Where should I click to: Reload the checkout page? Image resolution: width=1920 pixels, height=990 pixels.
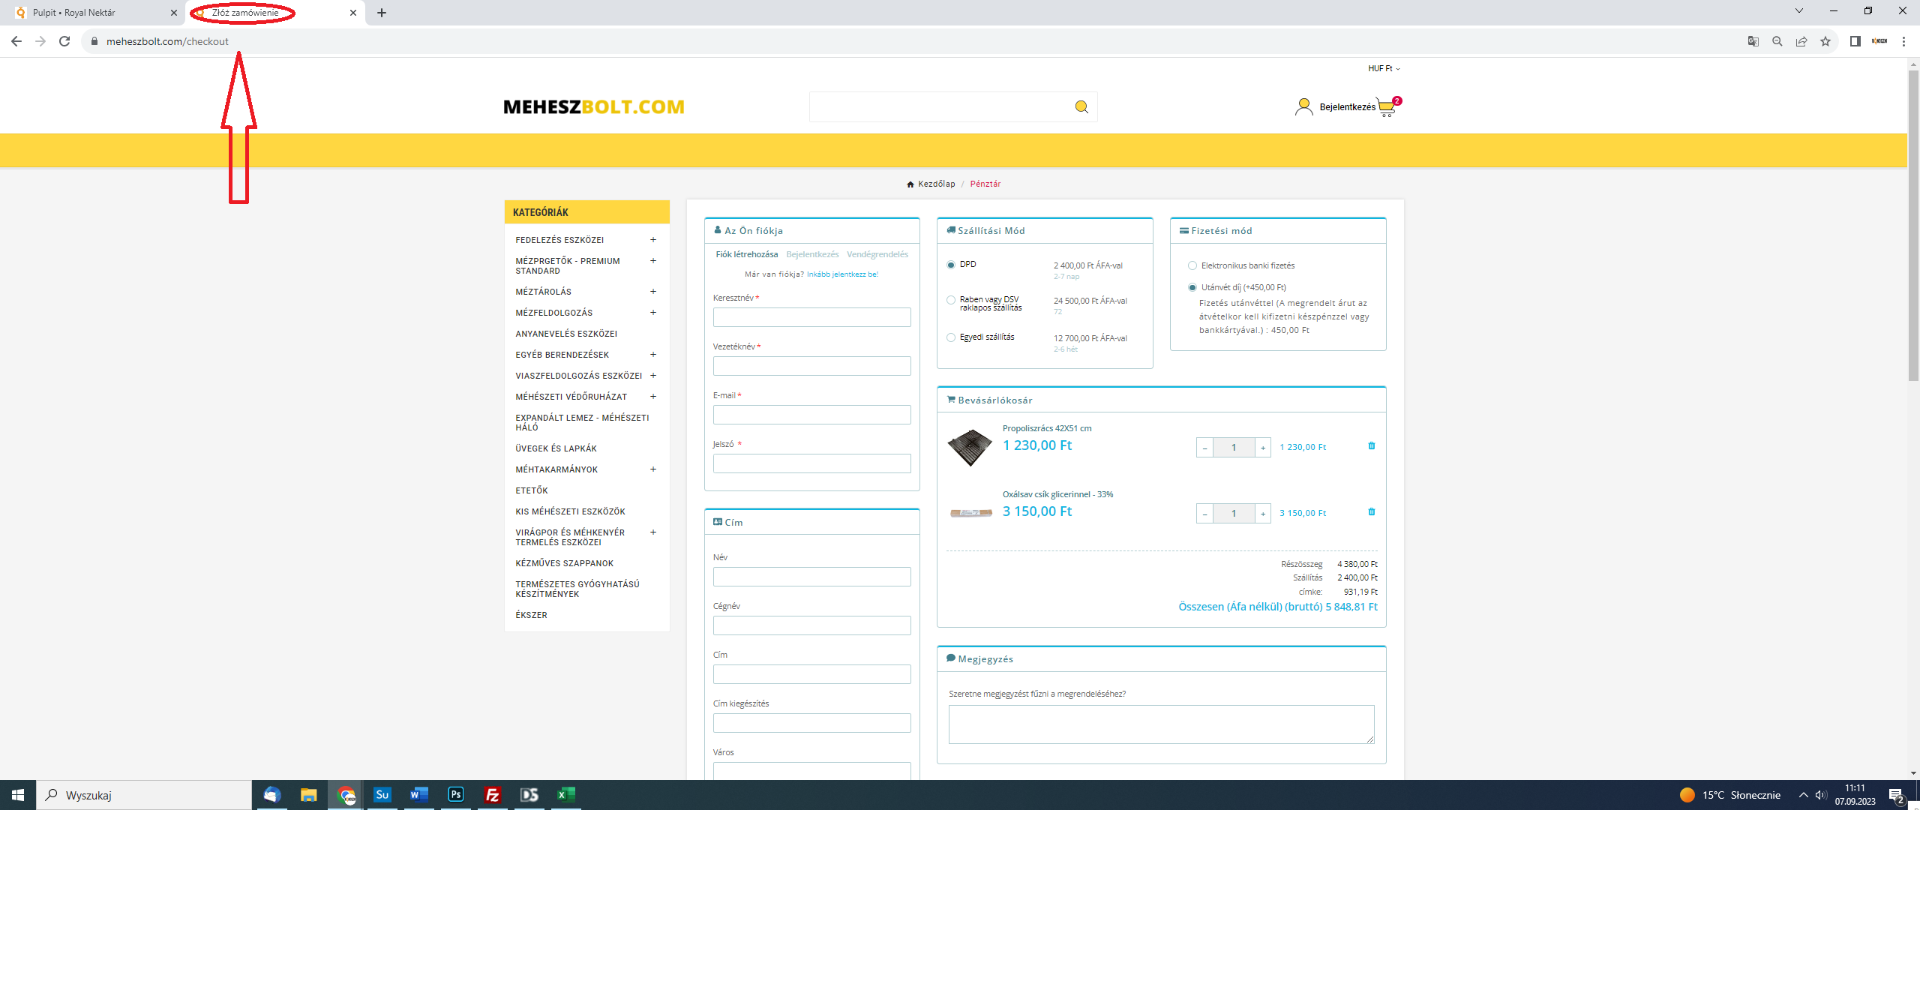pos(65,41)
